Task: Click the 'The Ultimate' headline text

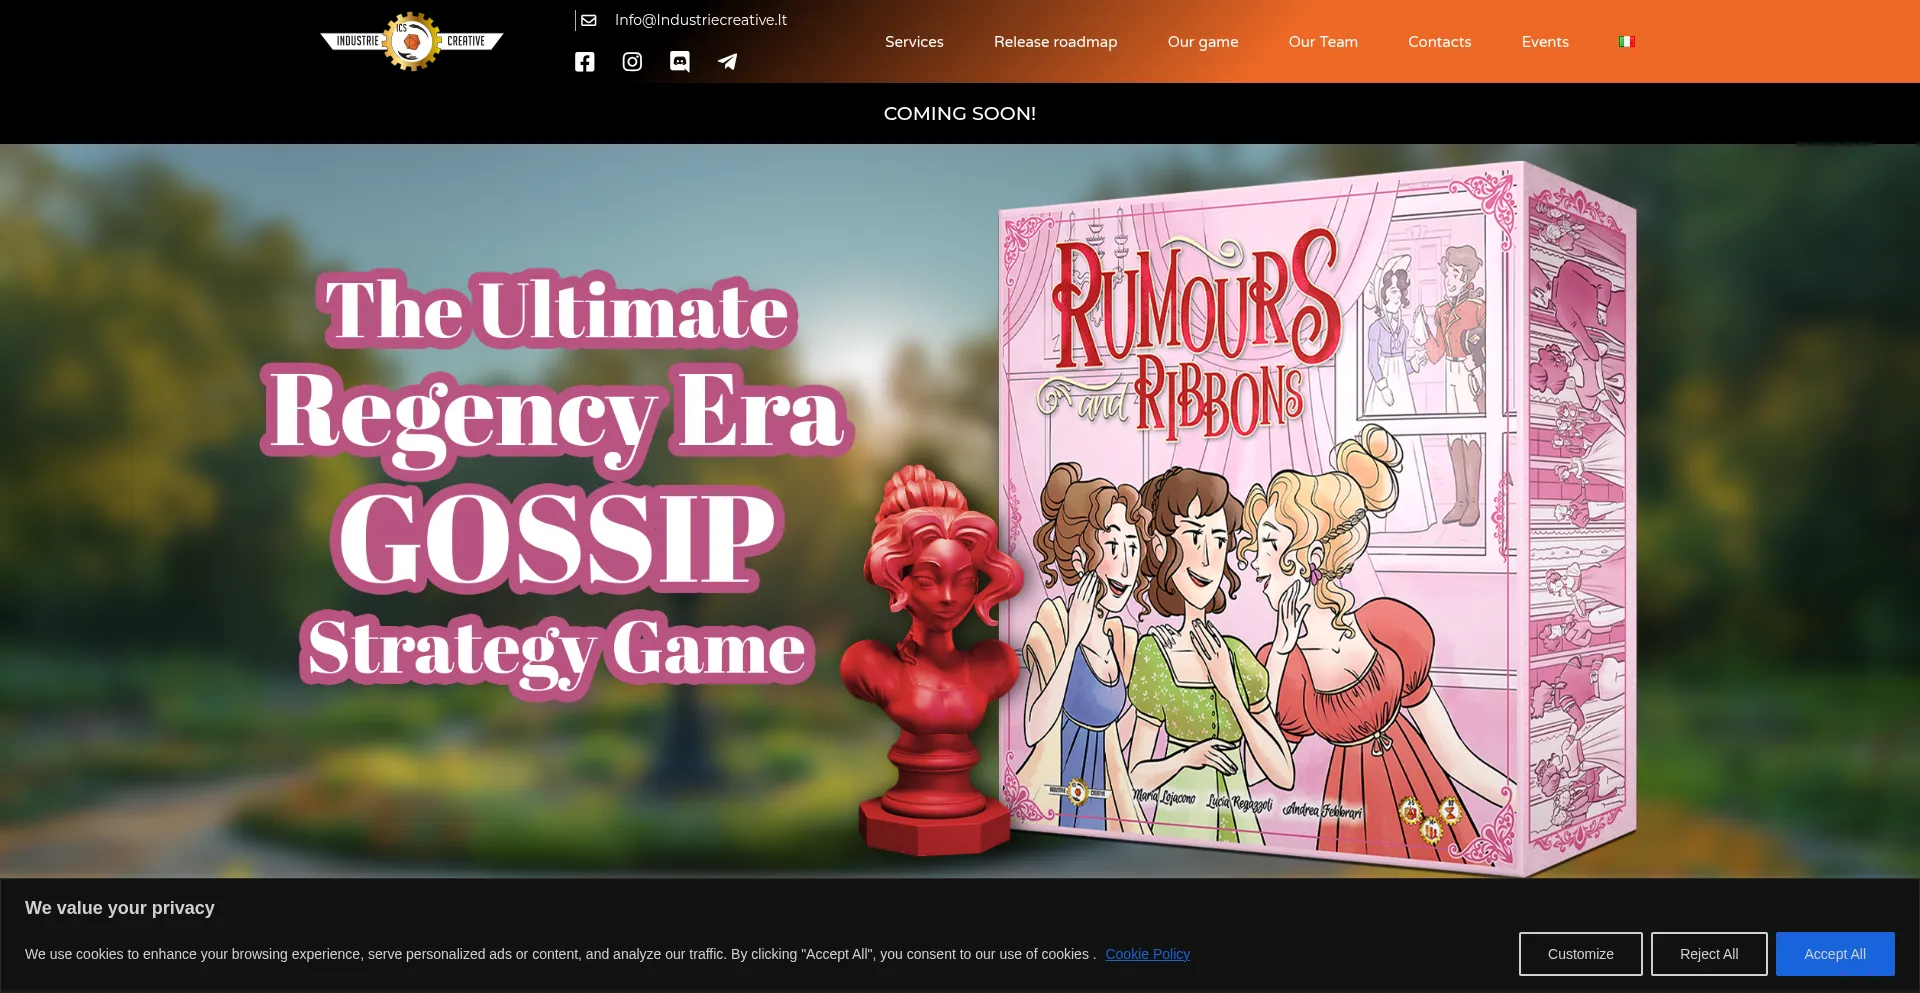Action: 557,310
